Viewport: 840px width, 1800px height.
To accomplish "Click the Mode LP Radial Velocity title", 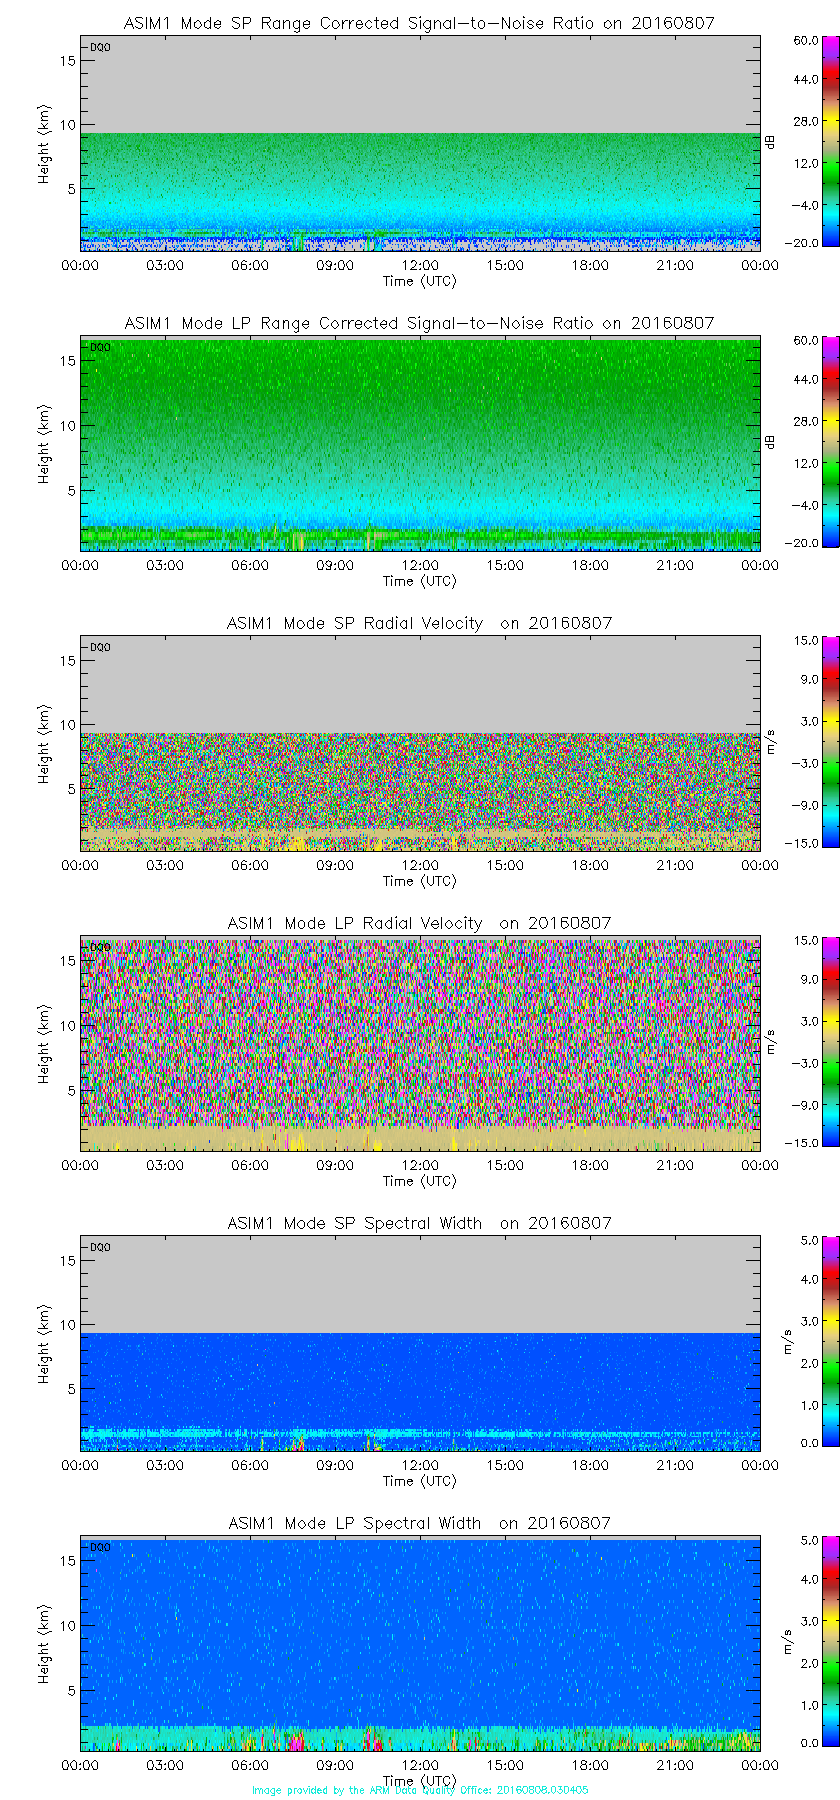I will [x=419, y=923].
